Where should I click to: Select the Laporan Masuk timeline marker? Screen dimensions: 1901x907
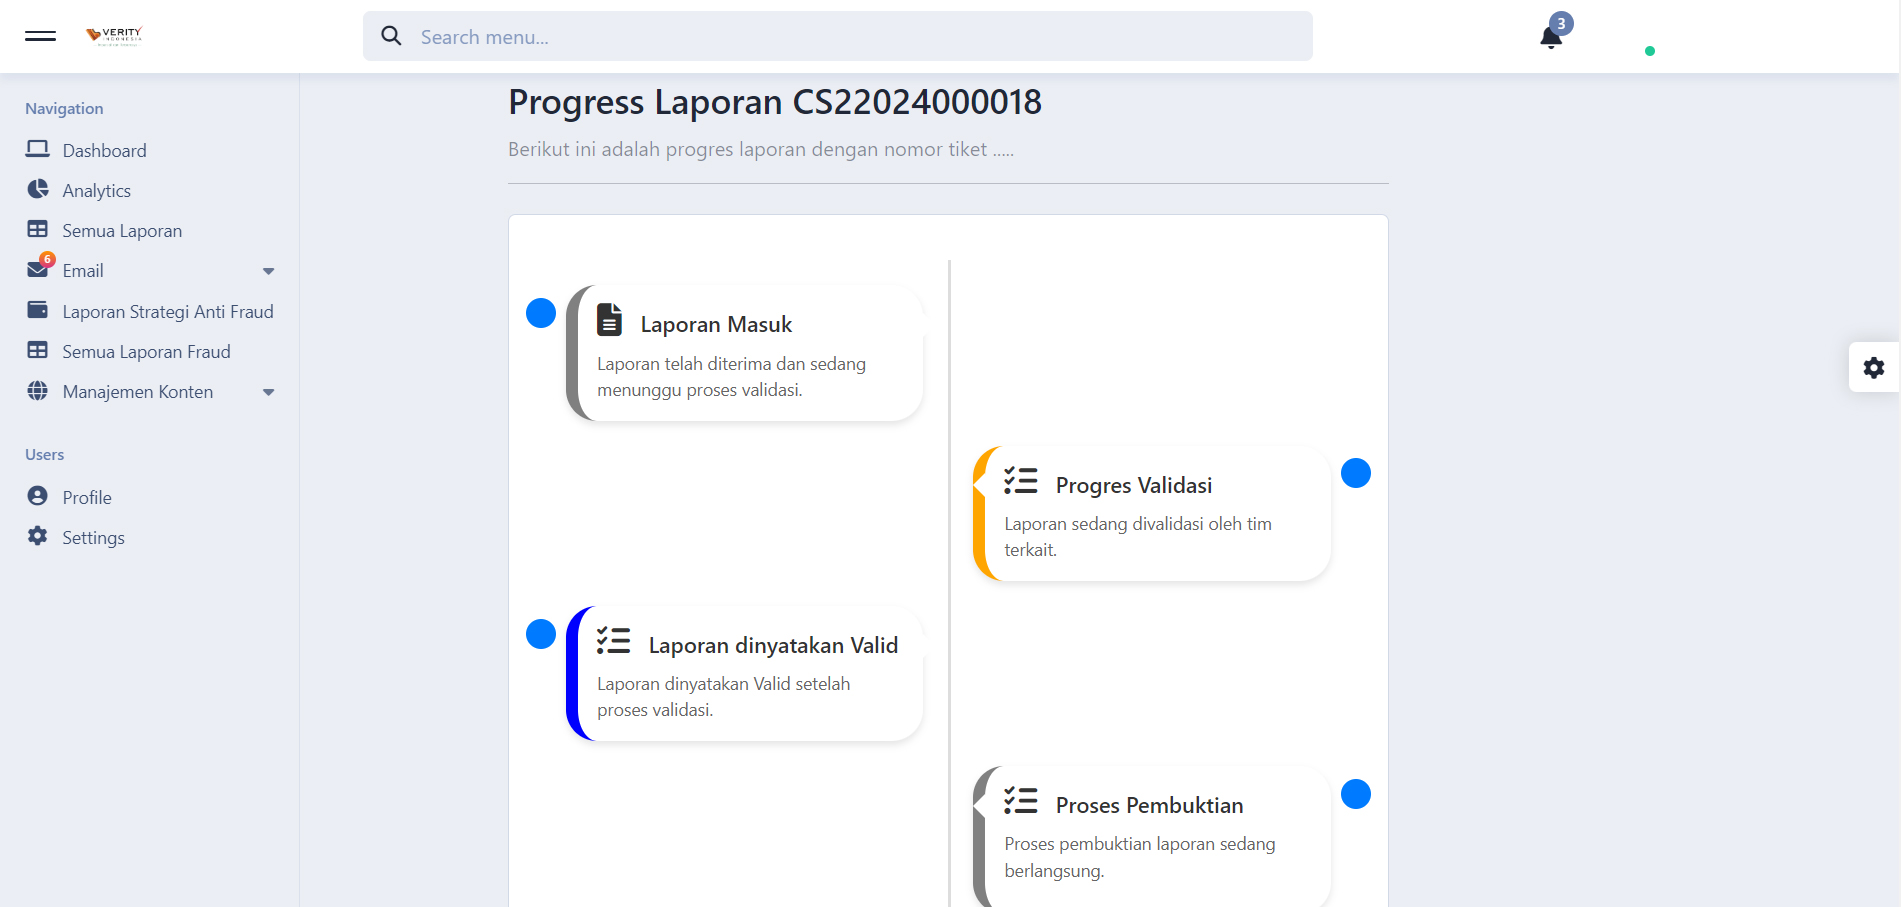(x=541, y=313)
